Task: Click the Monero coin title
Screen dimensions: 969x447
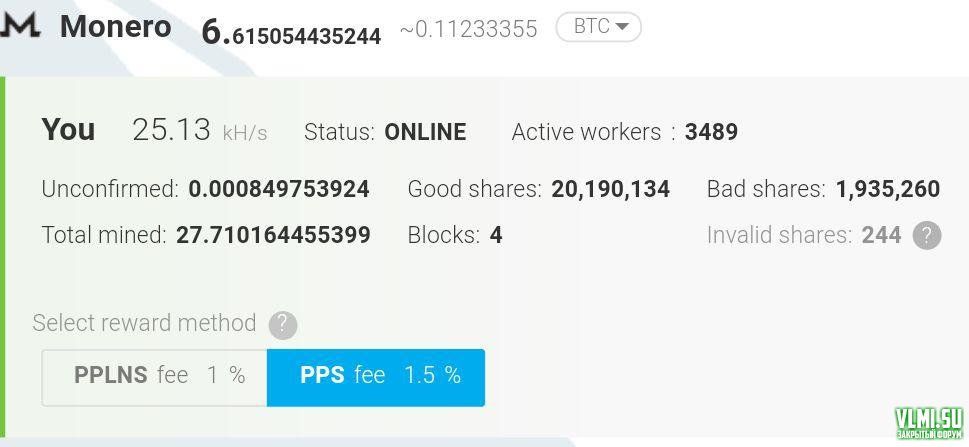Action: tap(116, 27)
